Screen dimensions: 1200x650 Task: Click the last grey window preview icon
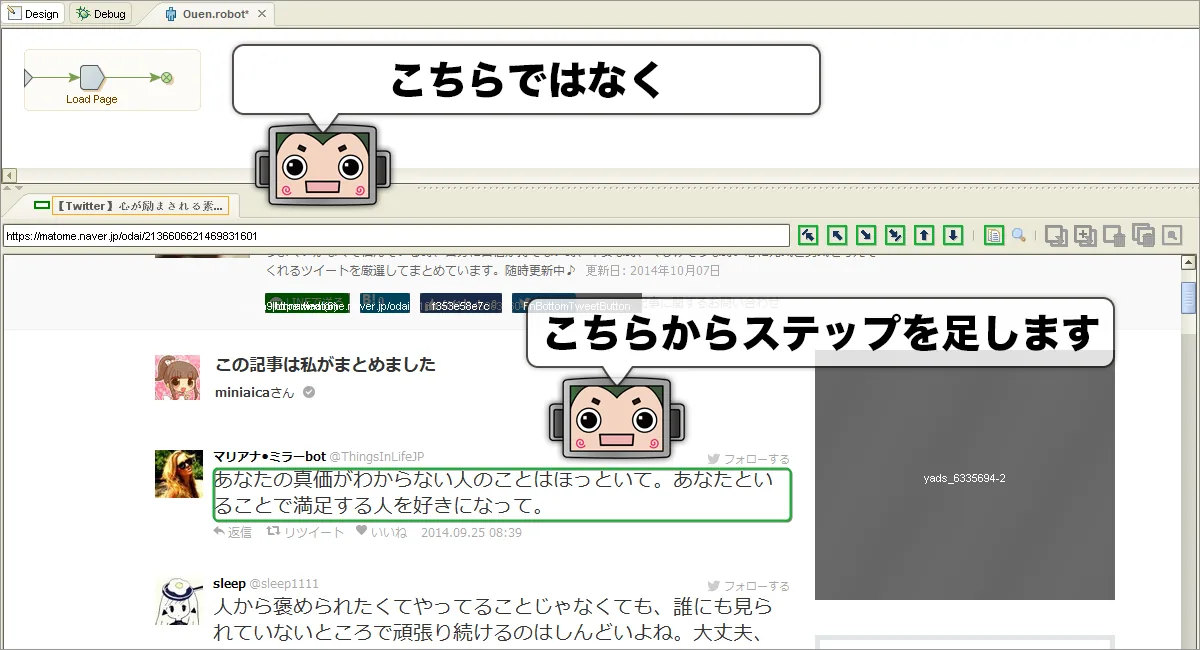(x=1172, y=236)
